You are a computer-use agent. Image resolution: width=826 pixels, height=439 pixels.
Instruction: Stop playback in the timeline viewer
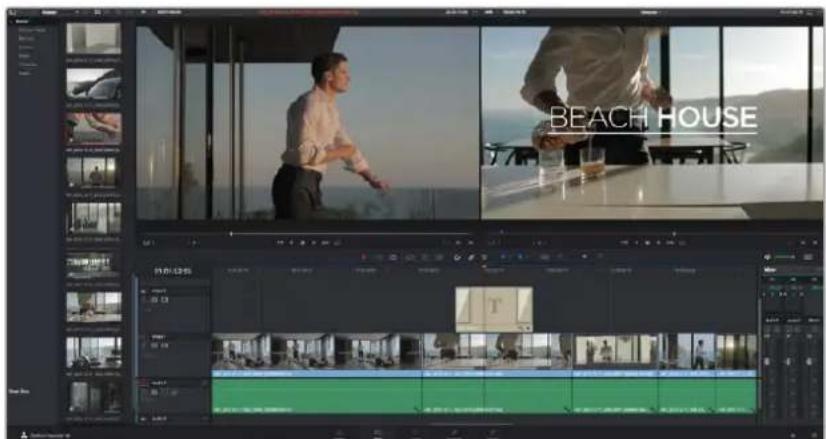tap(647, 243)
